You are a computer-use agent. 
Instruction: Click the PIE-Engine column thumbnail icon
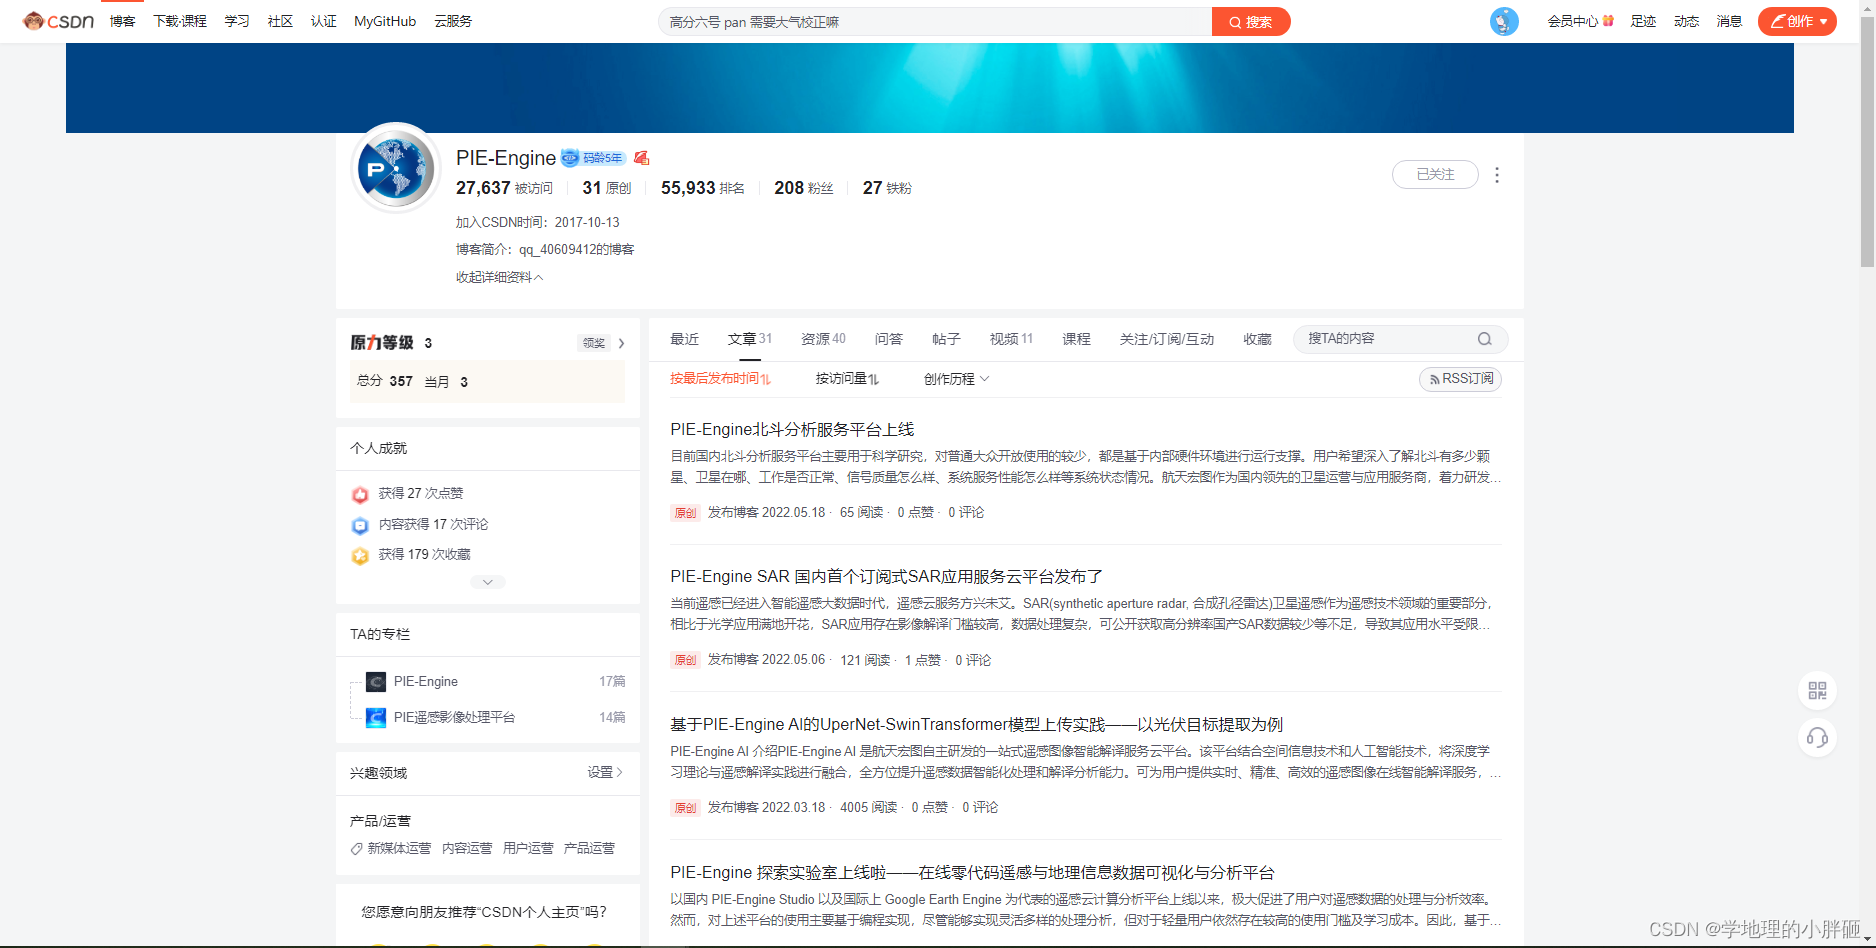(x=376, y=682)
